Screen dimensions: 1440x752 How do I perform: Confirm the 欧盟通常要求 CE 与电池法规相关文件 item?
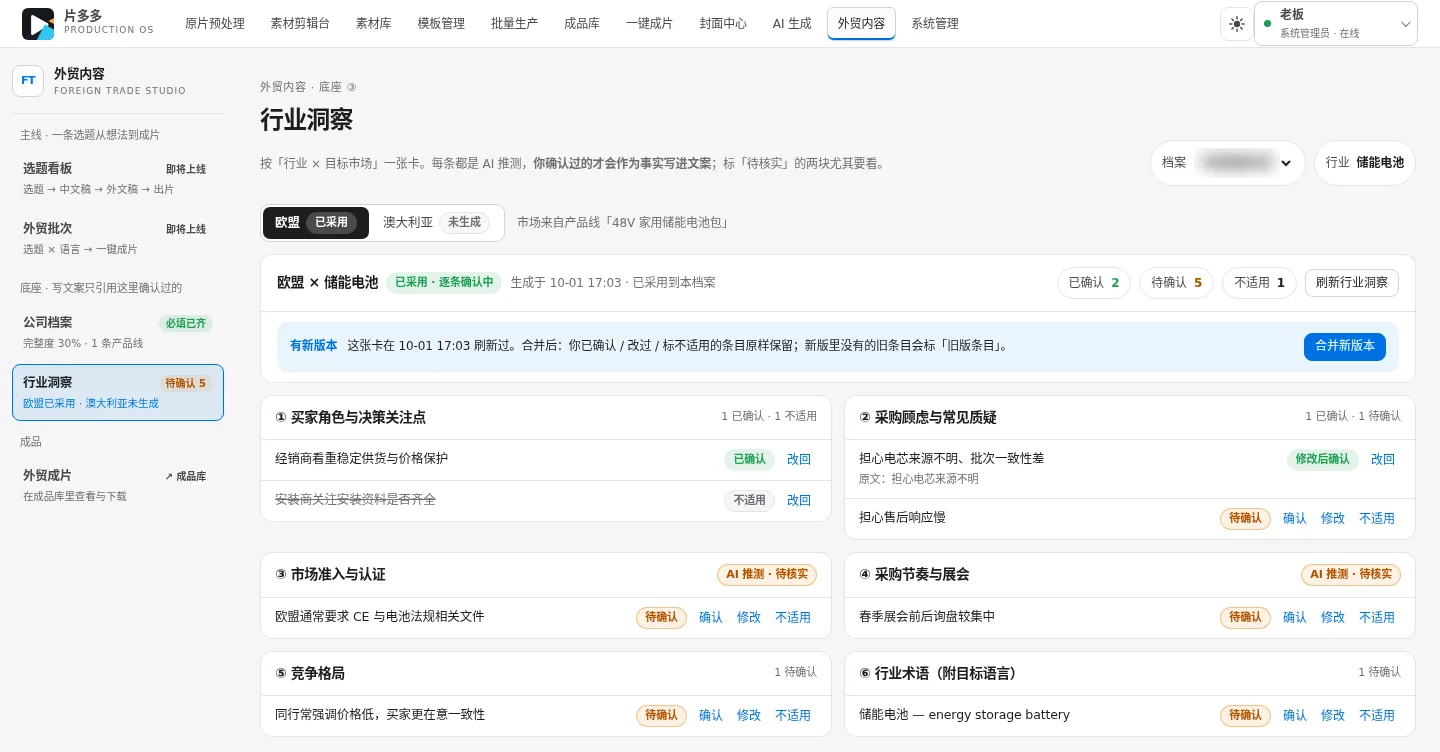pos(711,618)
